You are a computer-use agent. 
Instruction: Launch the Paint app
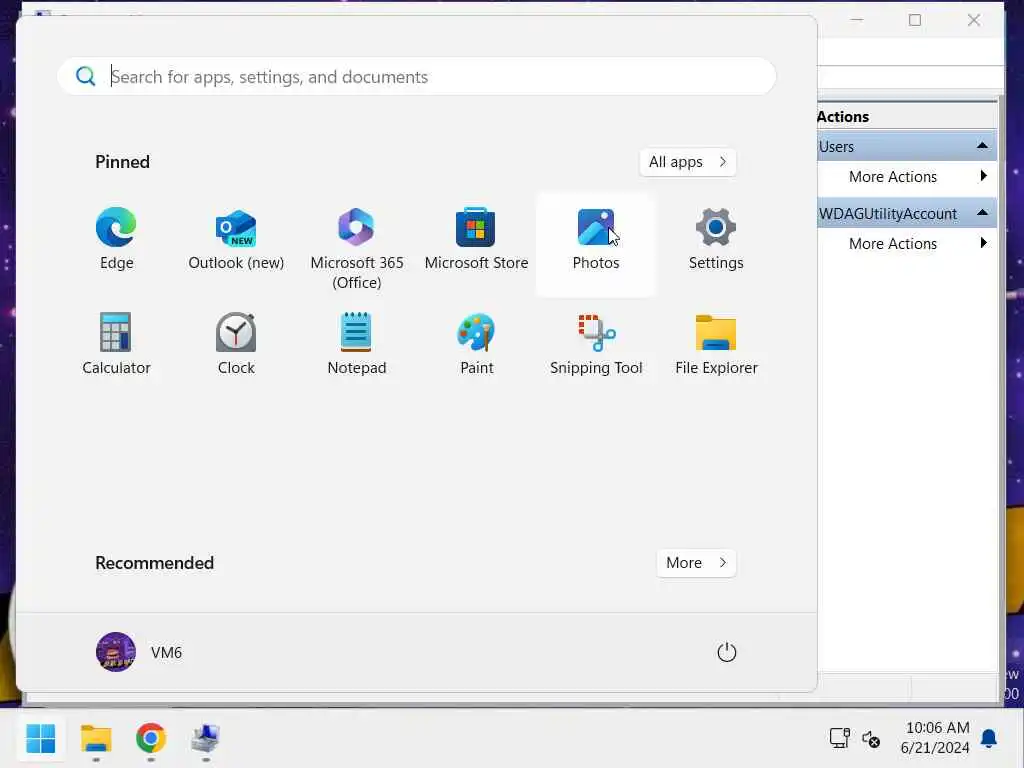point(476,344)
